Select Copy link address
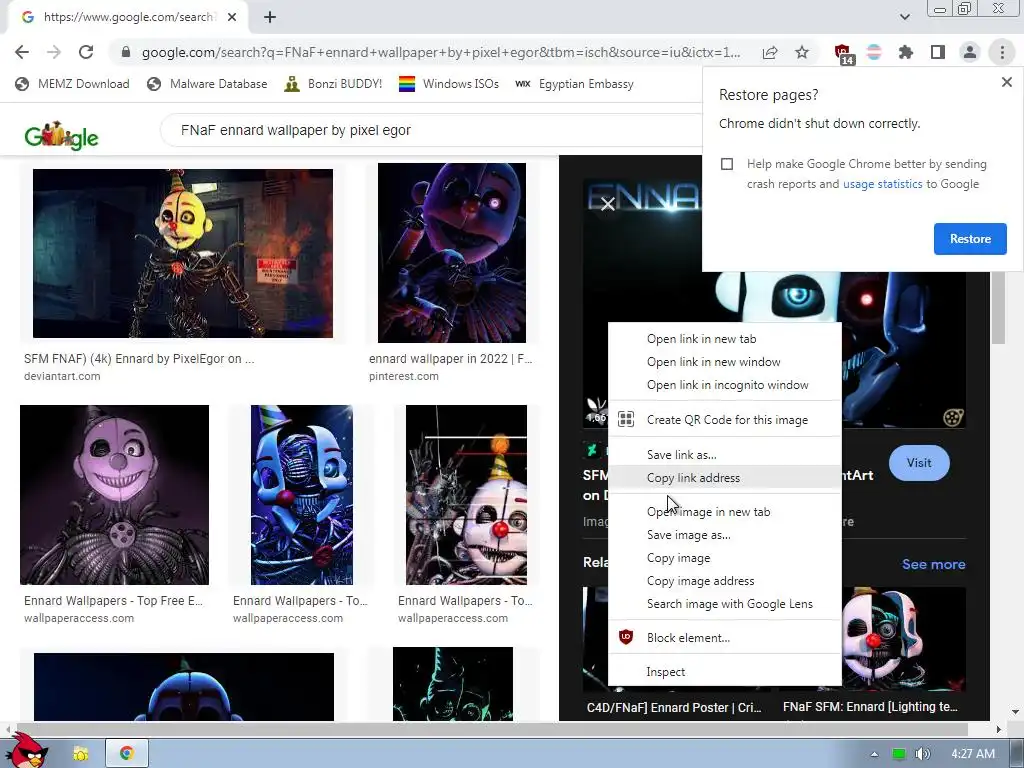1024x768 pixels. [724, 477]
